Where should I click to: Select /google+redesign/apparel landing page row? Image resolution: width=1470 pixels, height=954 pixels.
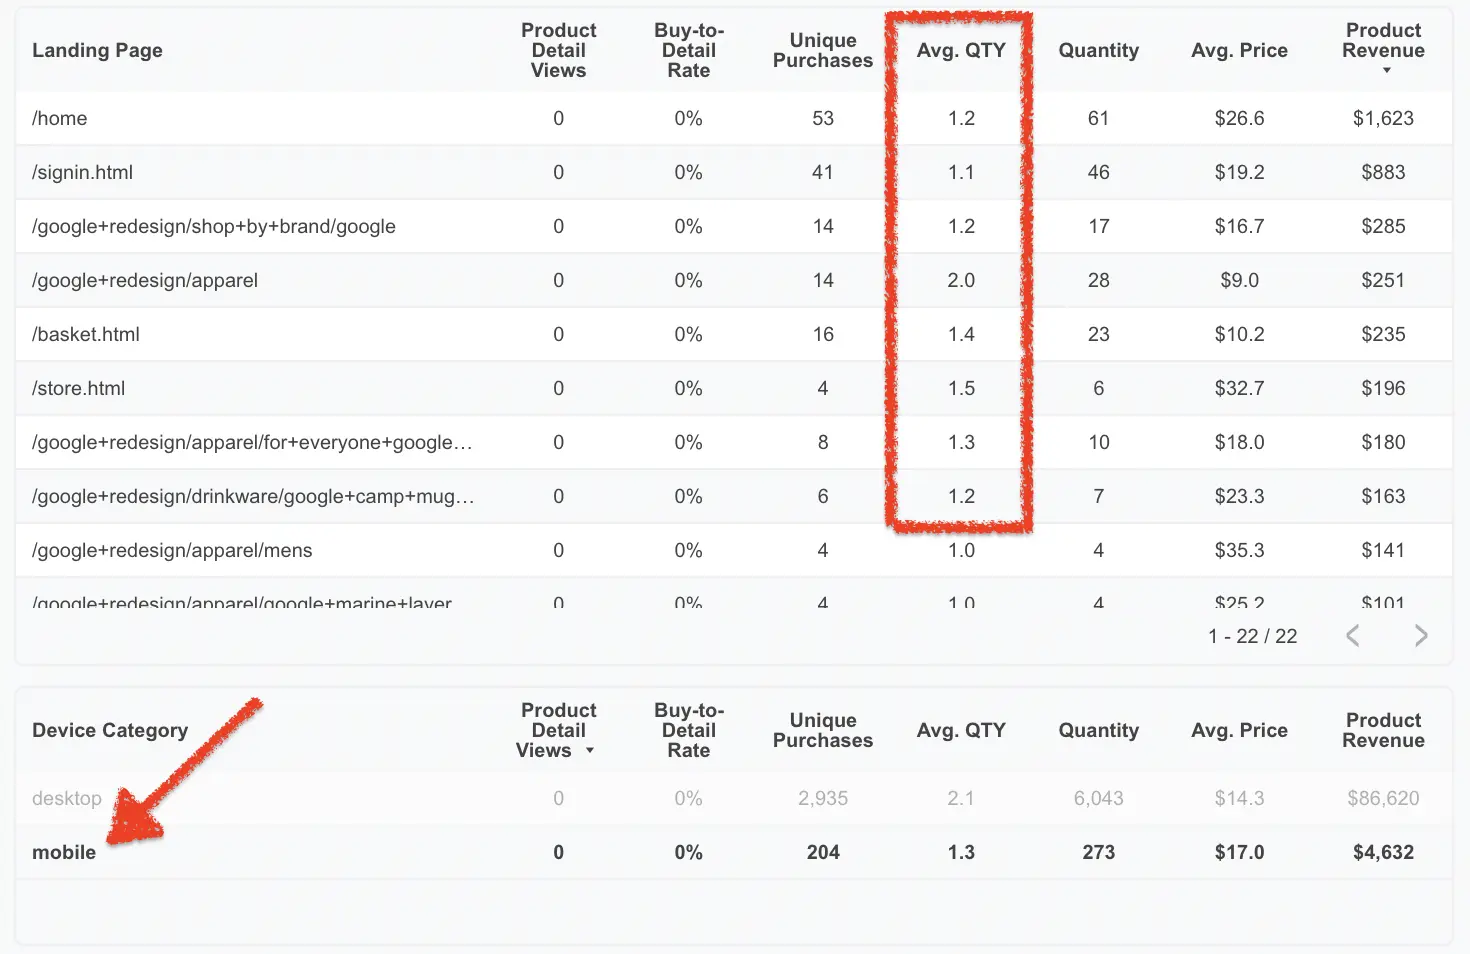tap(733, 281)
